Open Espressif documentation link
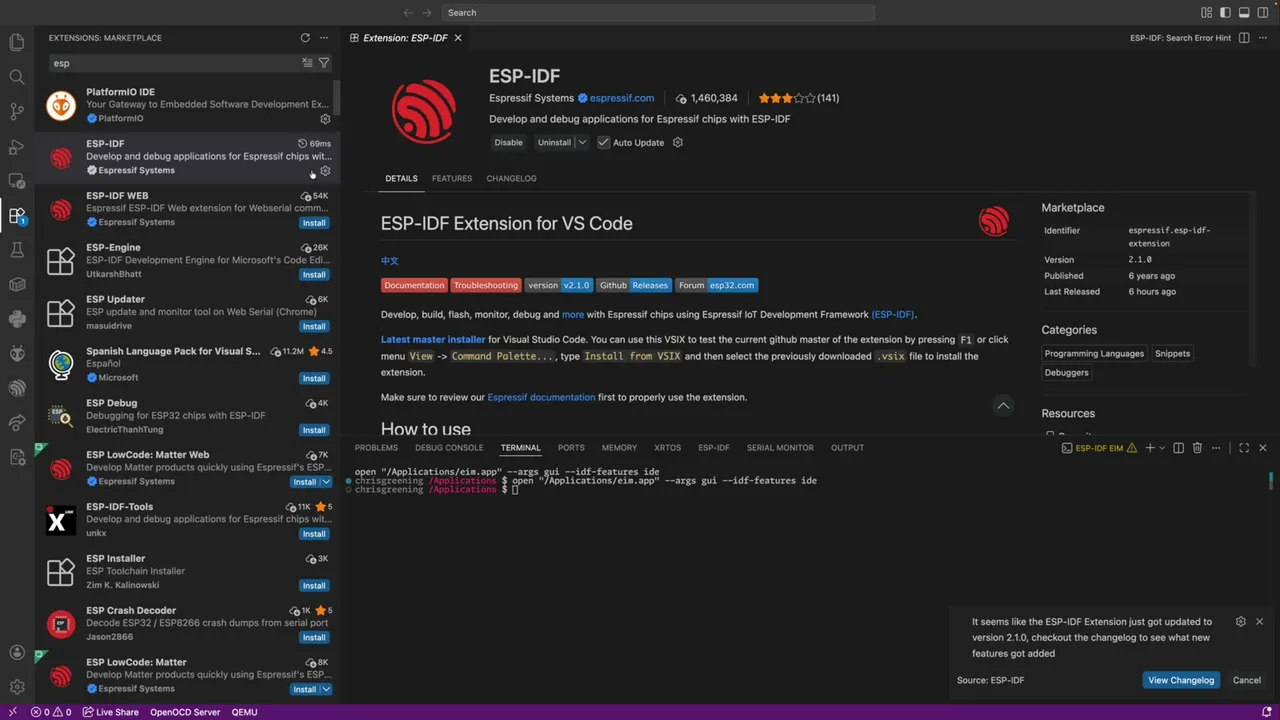This screenshot has height=720, width=1280. [x=541, y=397]
